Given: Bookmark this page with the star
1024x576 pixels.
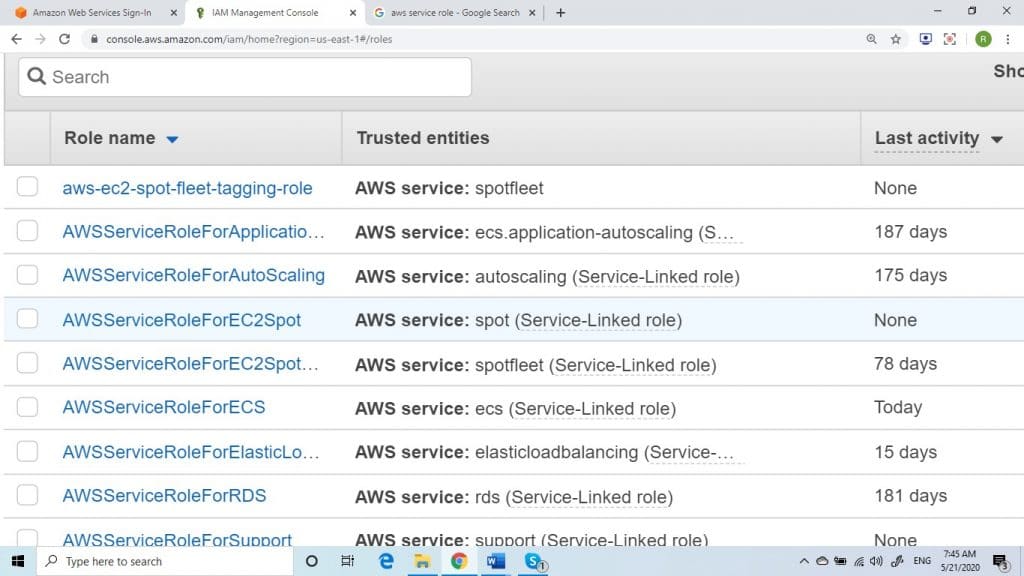Looking at the screenshot, I should (895, 39).
